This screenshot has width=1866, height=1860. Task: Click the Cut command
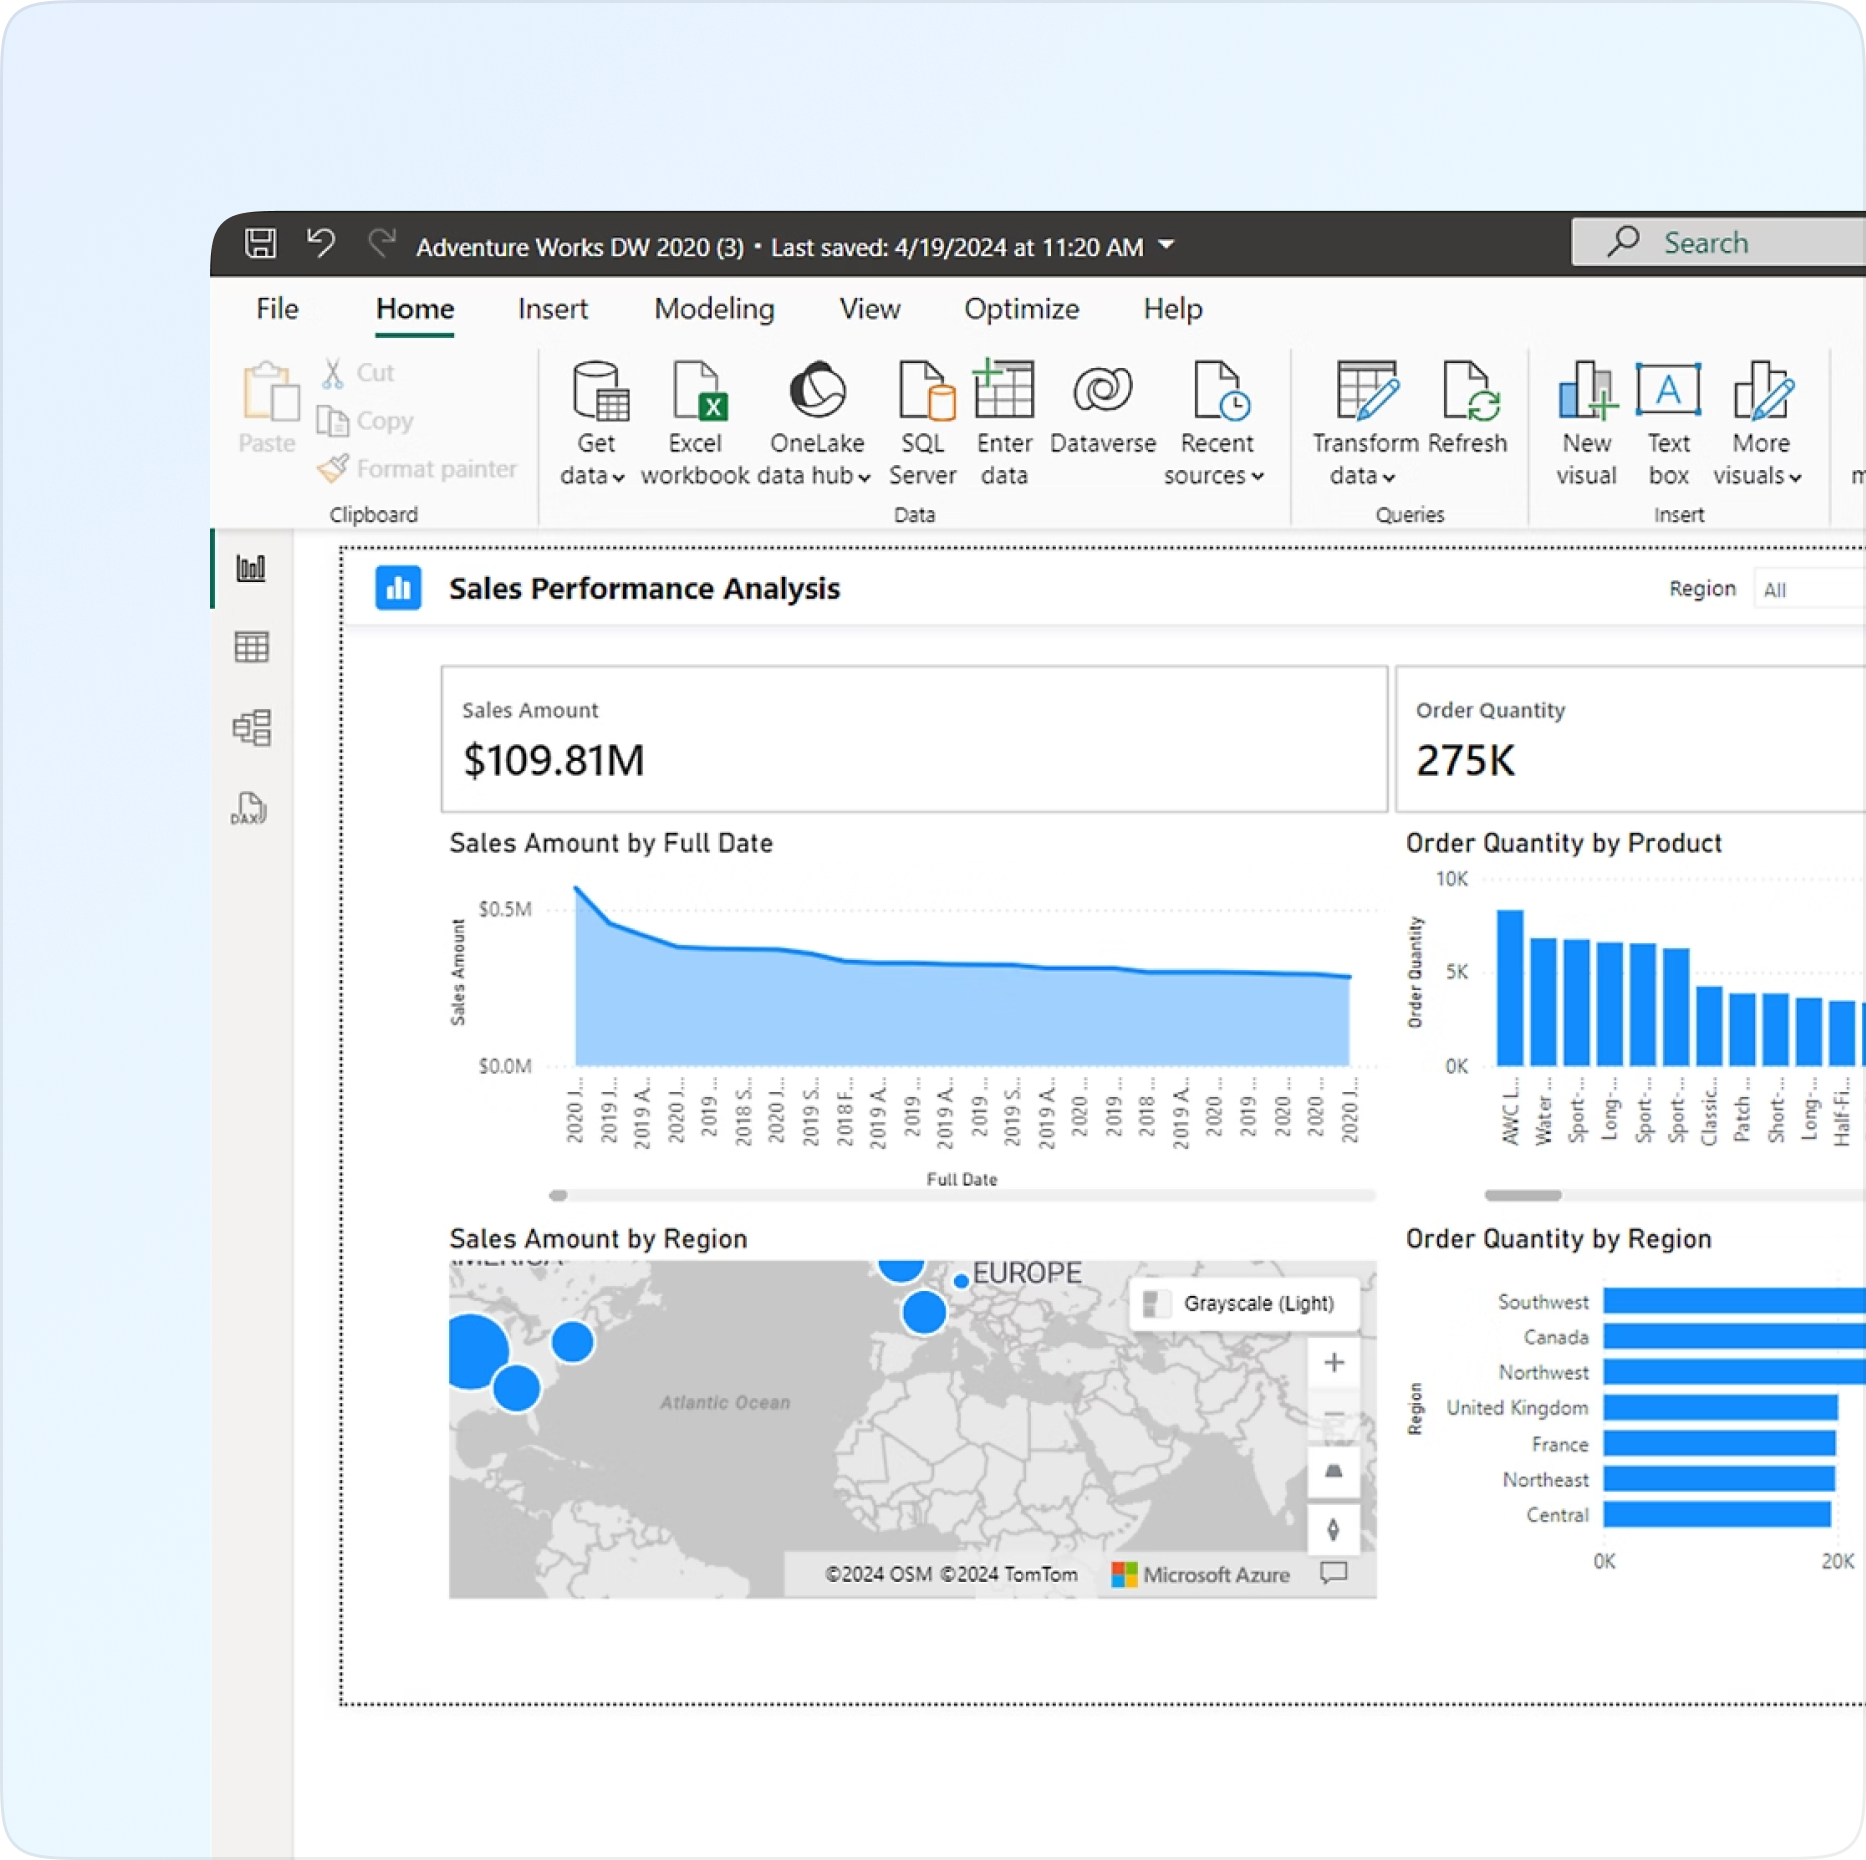point(358,373)
